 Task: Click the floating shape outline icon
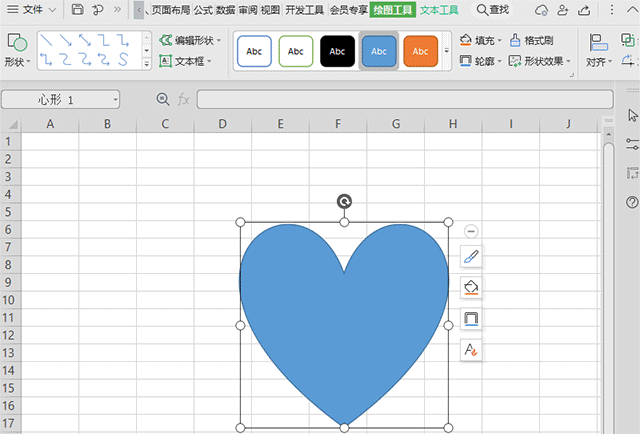471,319
